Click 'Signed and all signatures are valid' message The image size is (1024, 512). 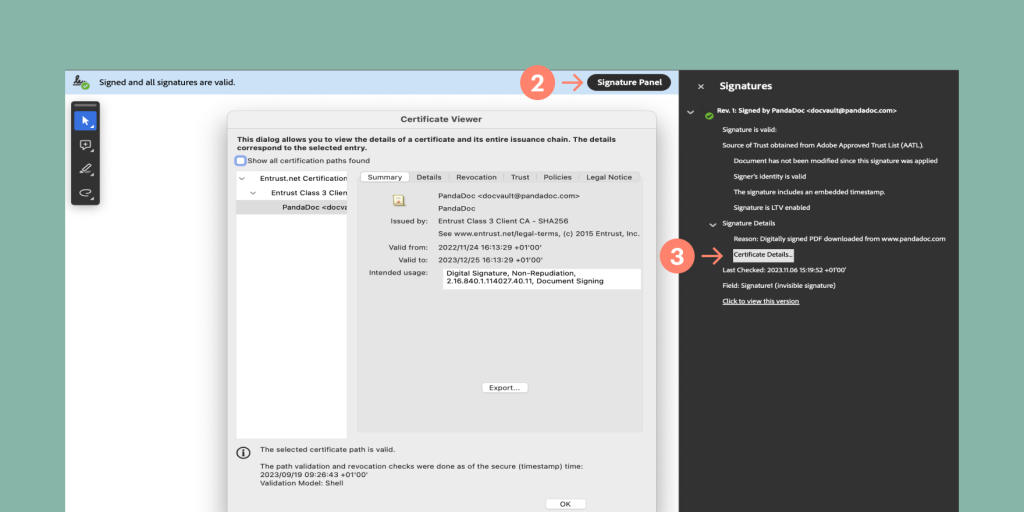pos(167,82)
